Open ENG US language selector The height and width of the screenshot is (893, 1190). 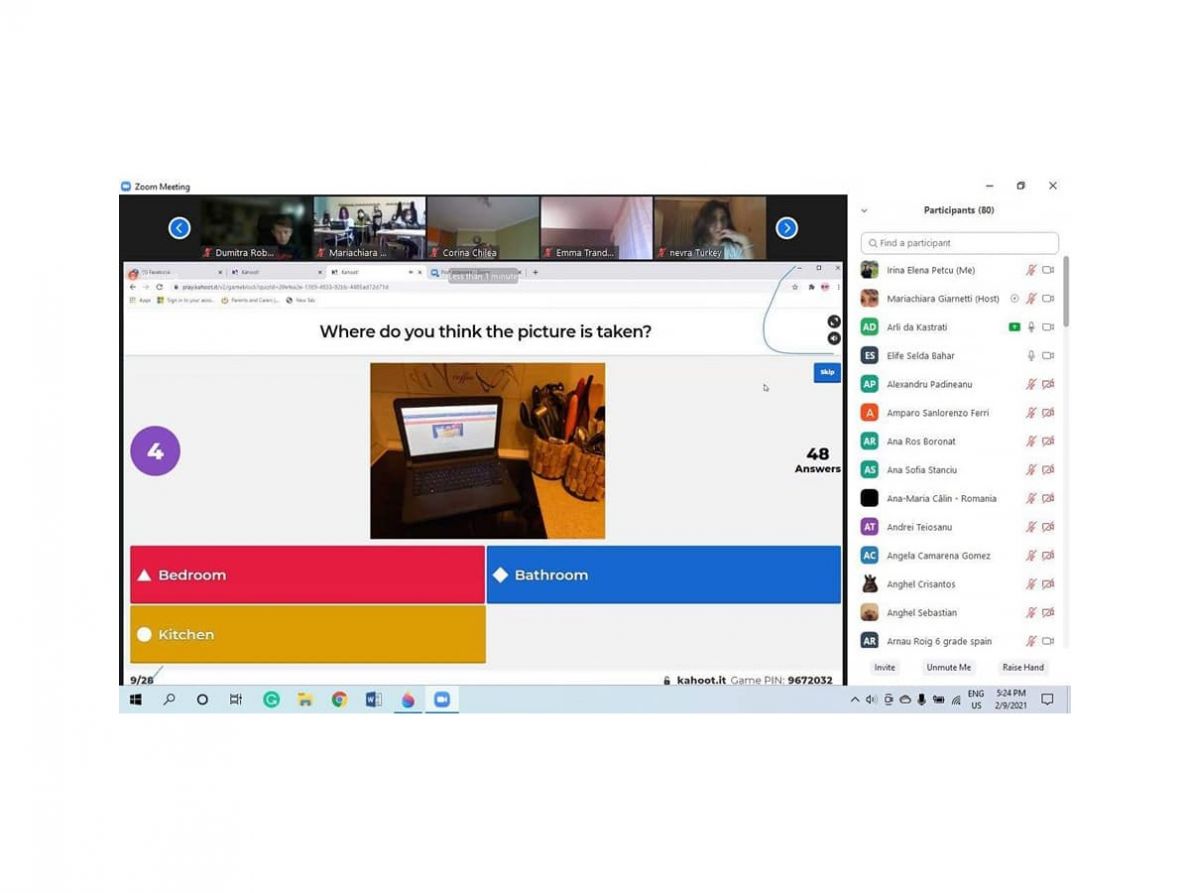coord(976,700)
